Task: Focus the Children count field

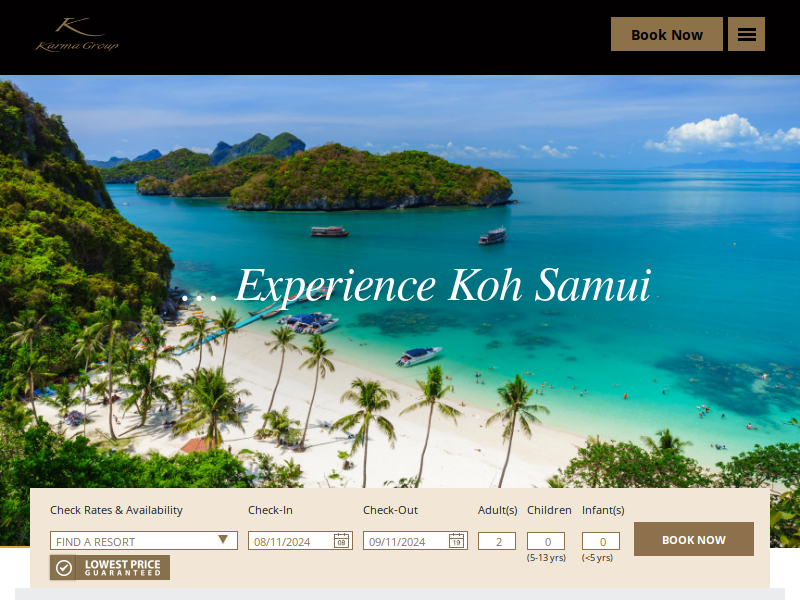Action: tap(546, 541)
